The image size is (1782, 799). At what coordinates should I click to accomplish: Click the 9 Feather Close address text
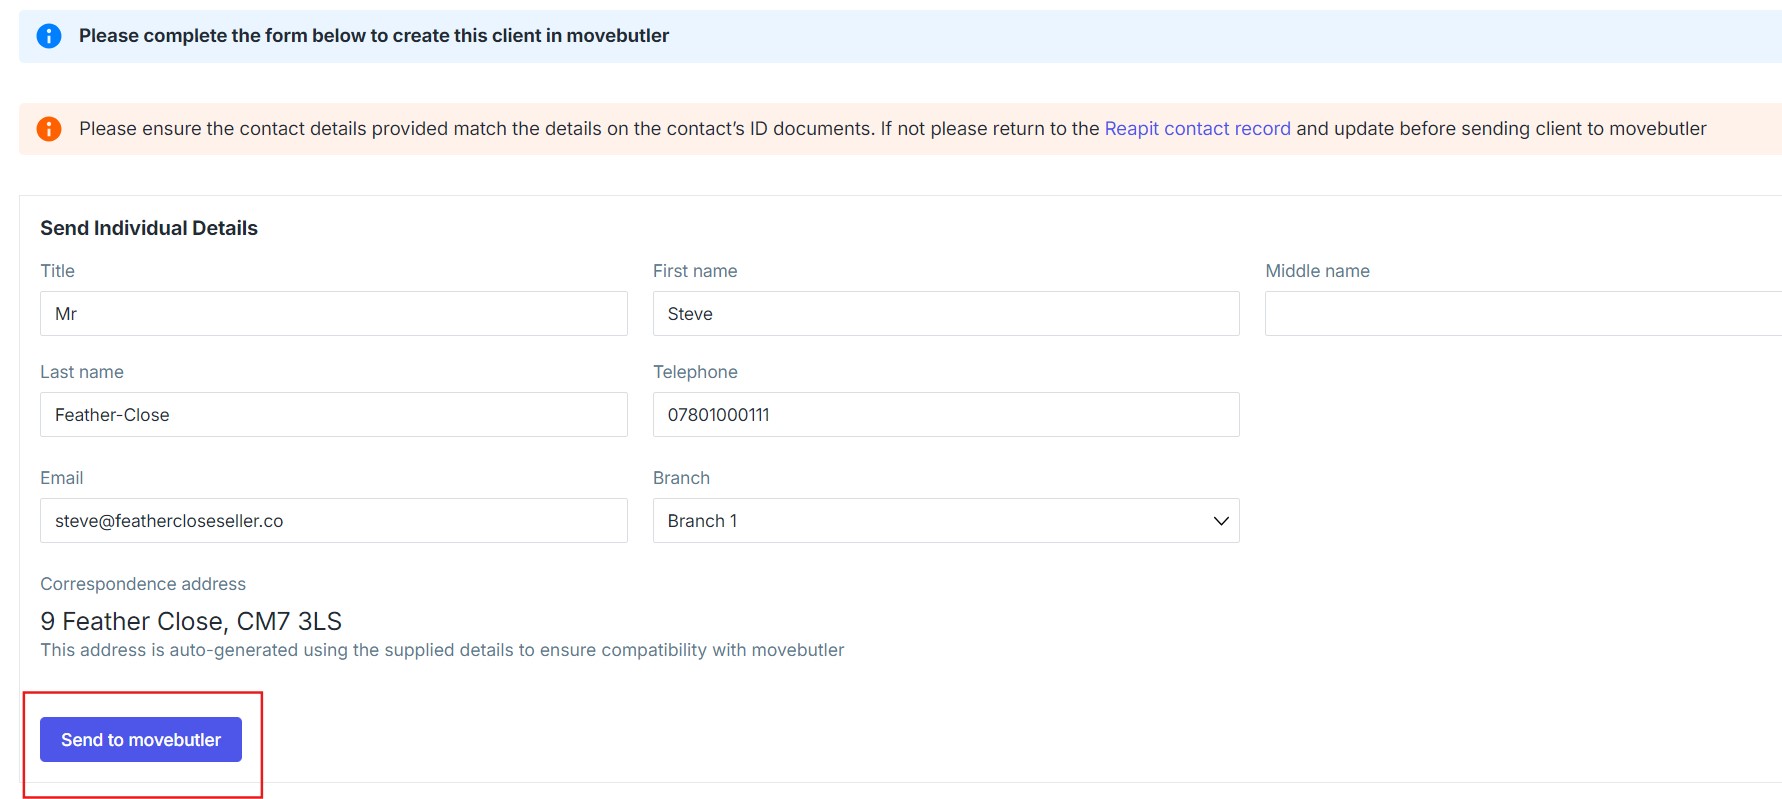tap(191, 622)
